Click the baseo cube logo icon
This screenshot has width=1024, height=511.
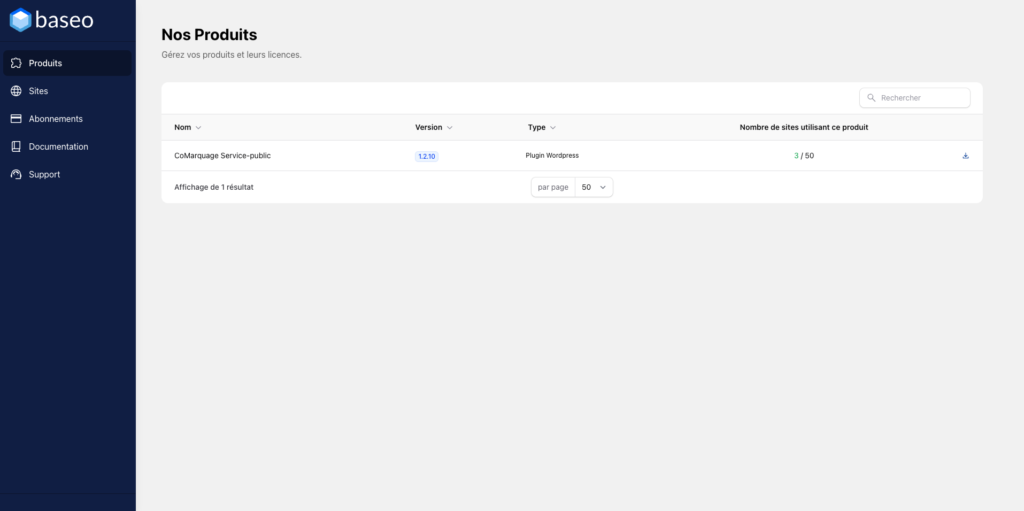point(20,20)
